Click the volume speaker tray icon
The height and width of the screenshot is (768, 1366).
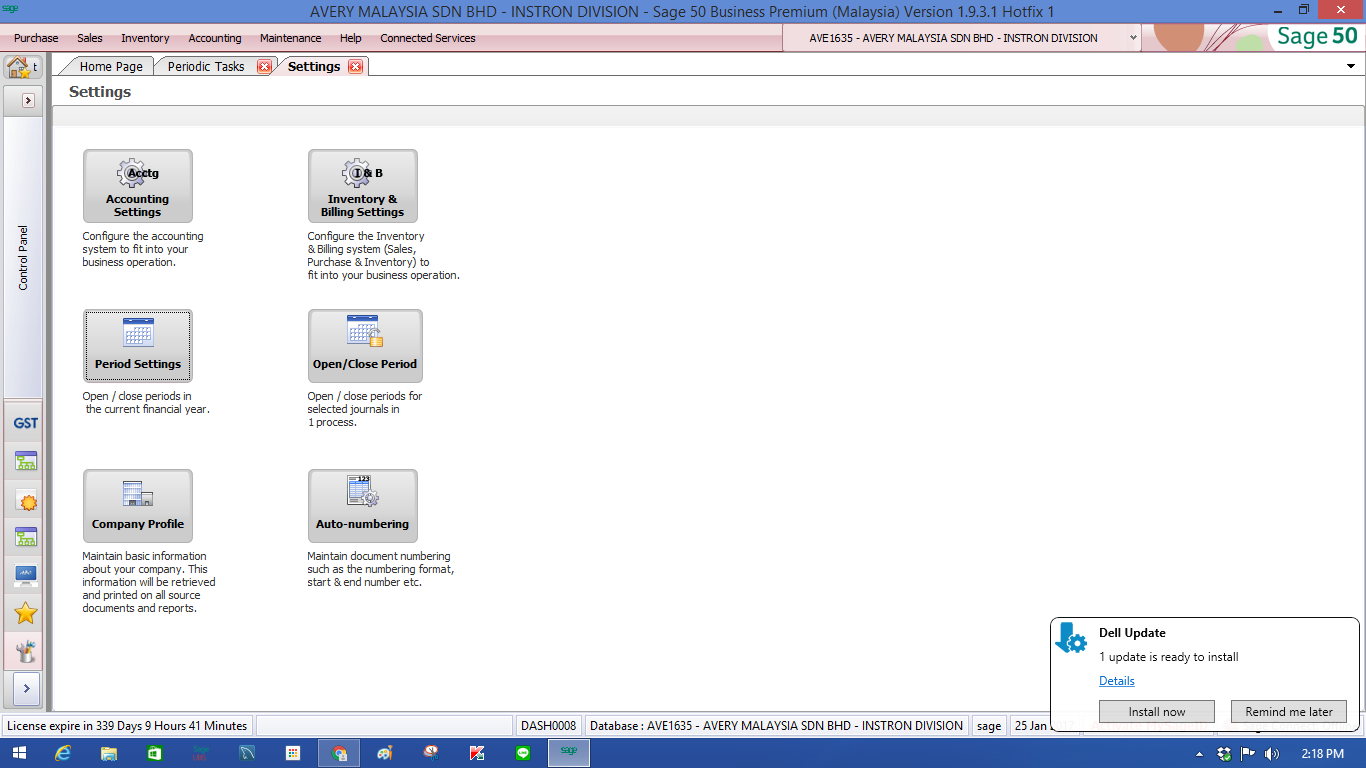pos(1272,753)
